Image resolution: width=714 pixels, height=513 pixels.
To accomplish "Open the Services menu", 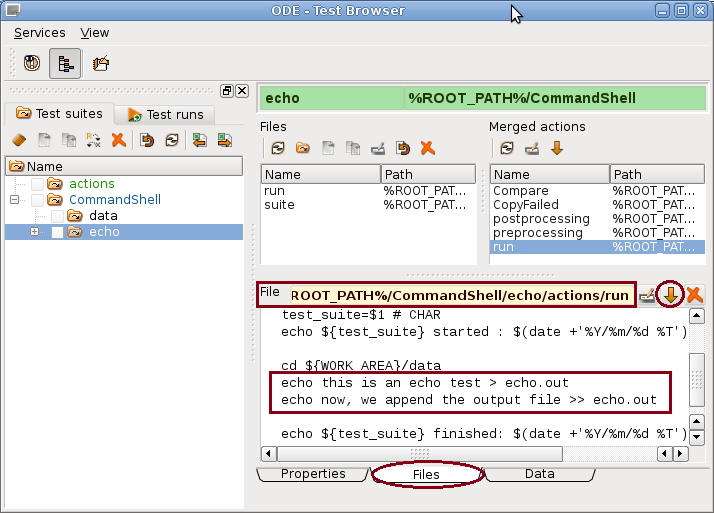I will 39,33.
